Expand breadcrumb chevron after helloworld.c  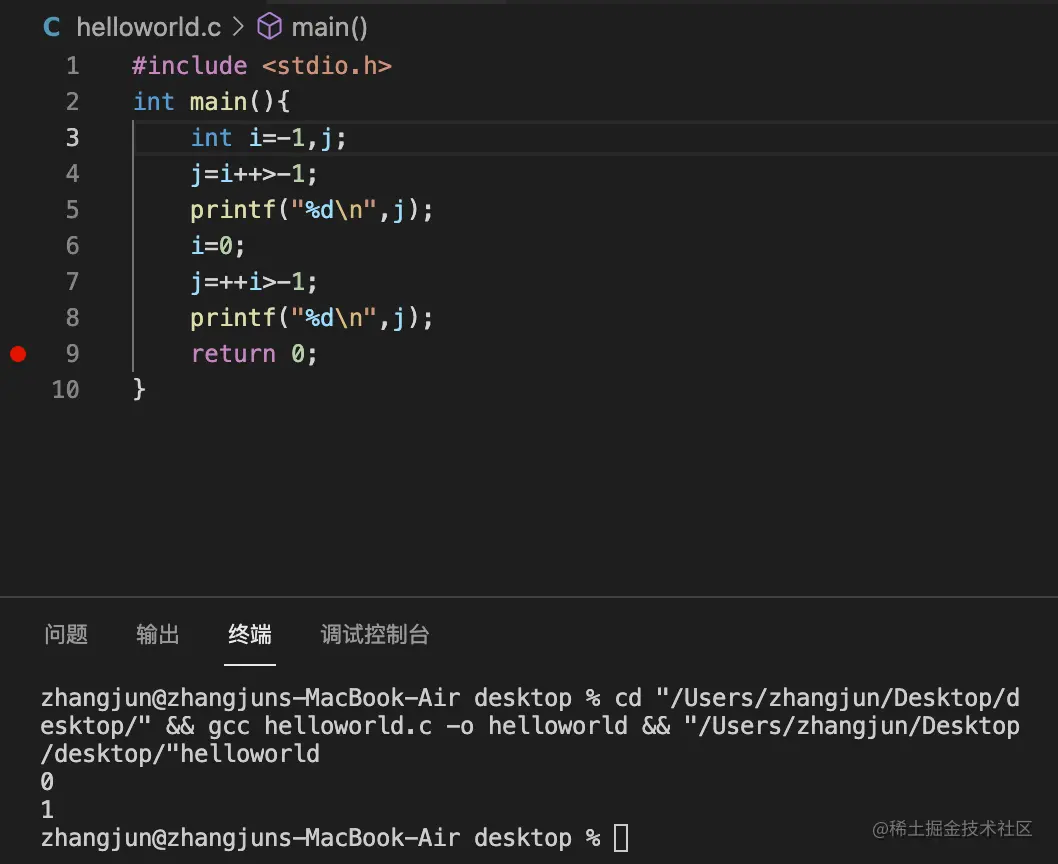point(238,27)
